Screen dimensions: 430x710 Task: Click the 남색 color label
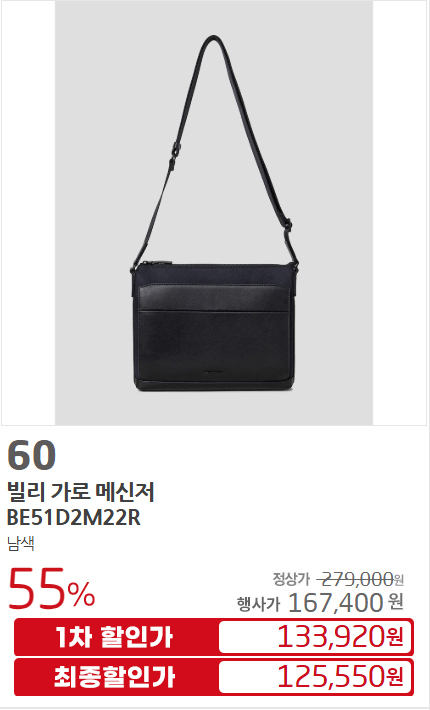click(21, 543)
